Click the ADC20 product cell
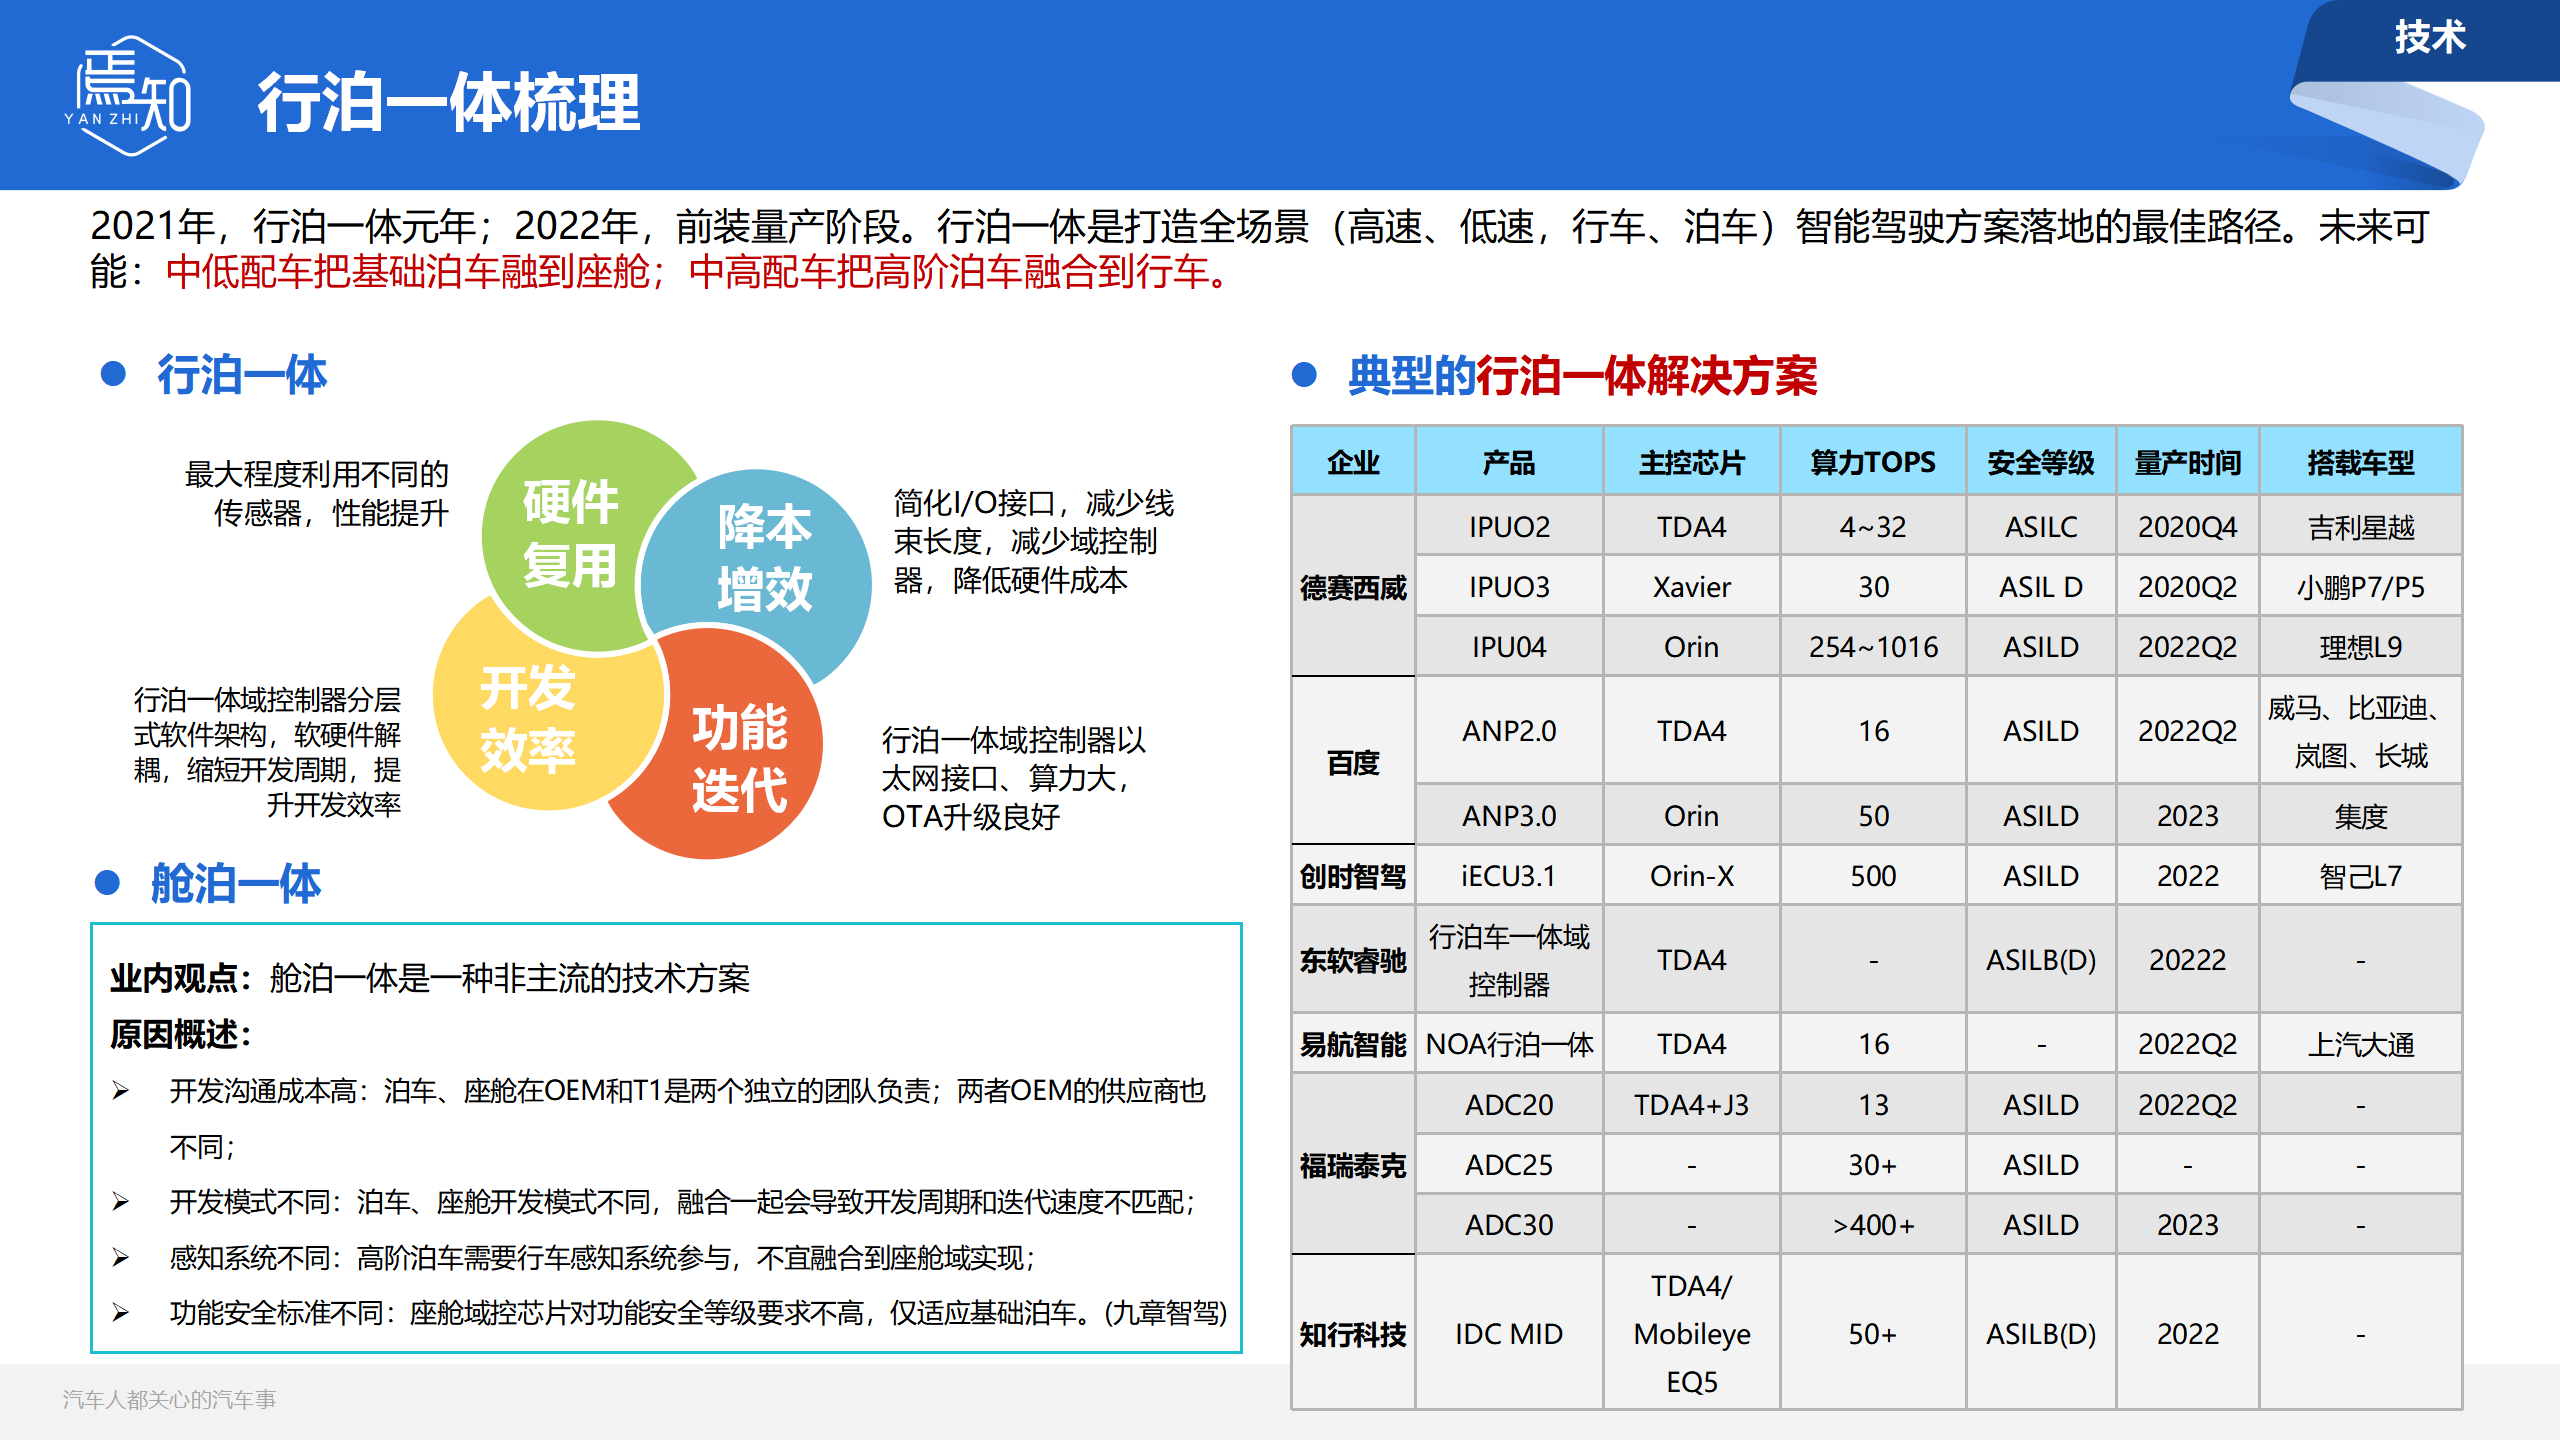This screenshot has height=1440, width=2560. (x=1509, y=1105)
